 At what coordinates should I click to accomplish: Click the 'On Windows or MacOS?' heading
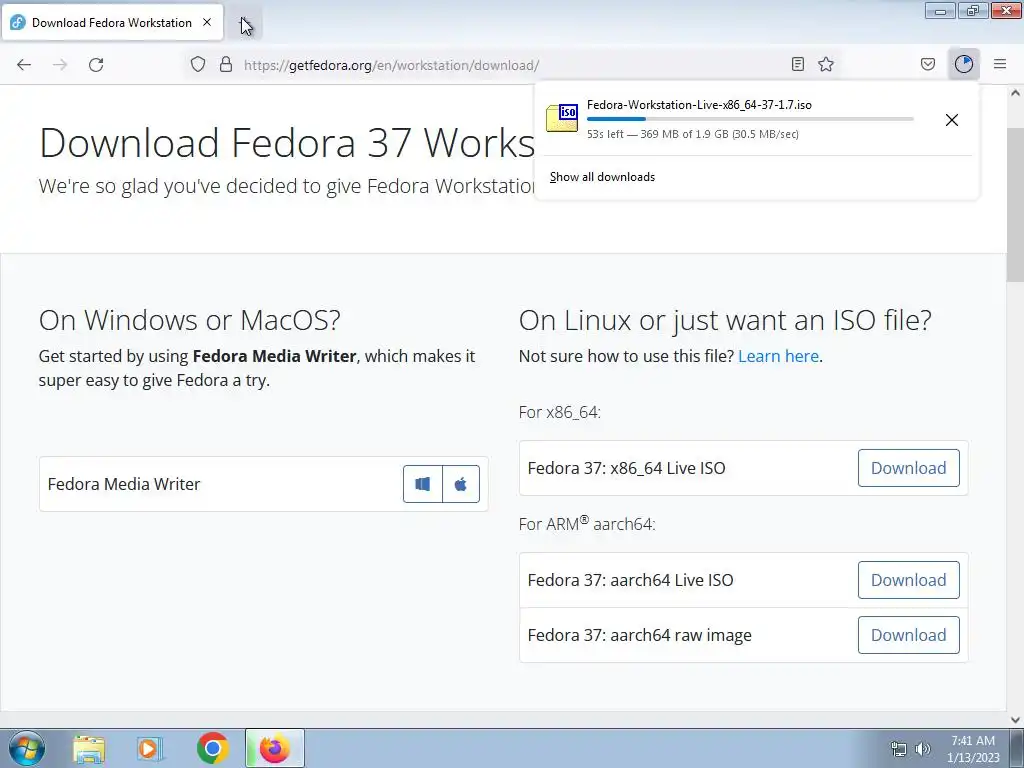coord(189,320)
